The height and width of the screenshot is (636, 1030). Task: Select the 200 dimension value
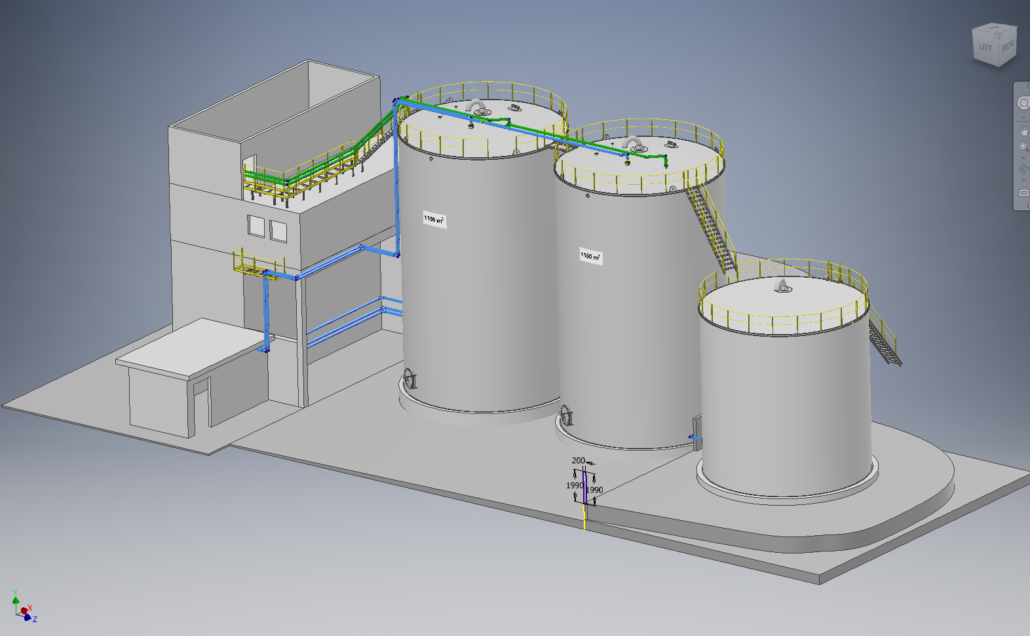point(578,461)
